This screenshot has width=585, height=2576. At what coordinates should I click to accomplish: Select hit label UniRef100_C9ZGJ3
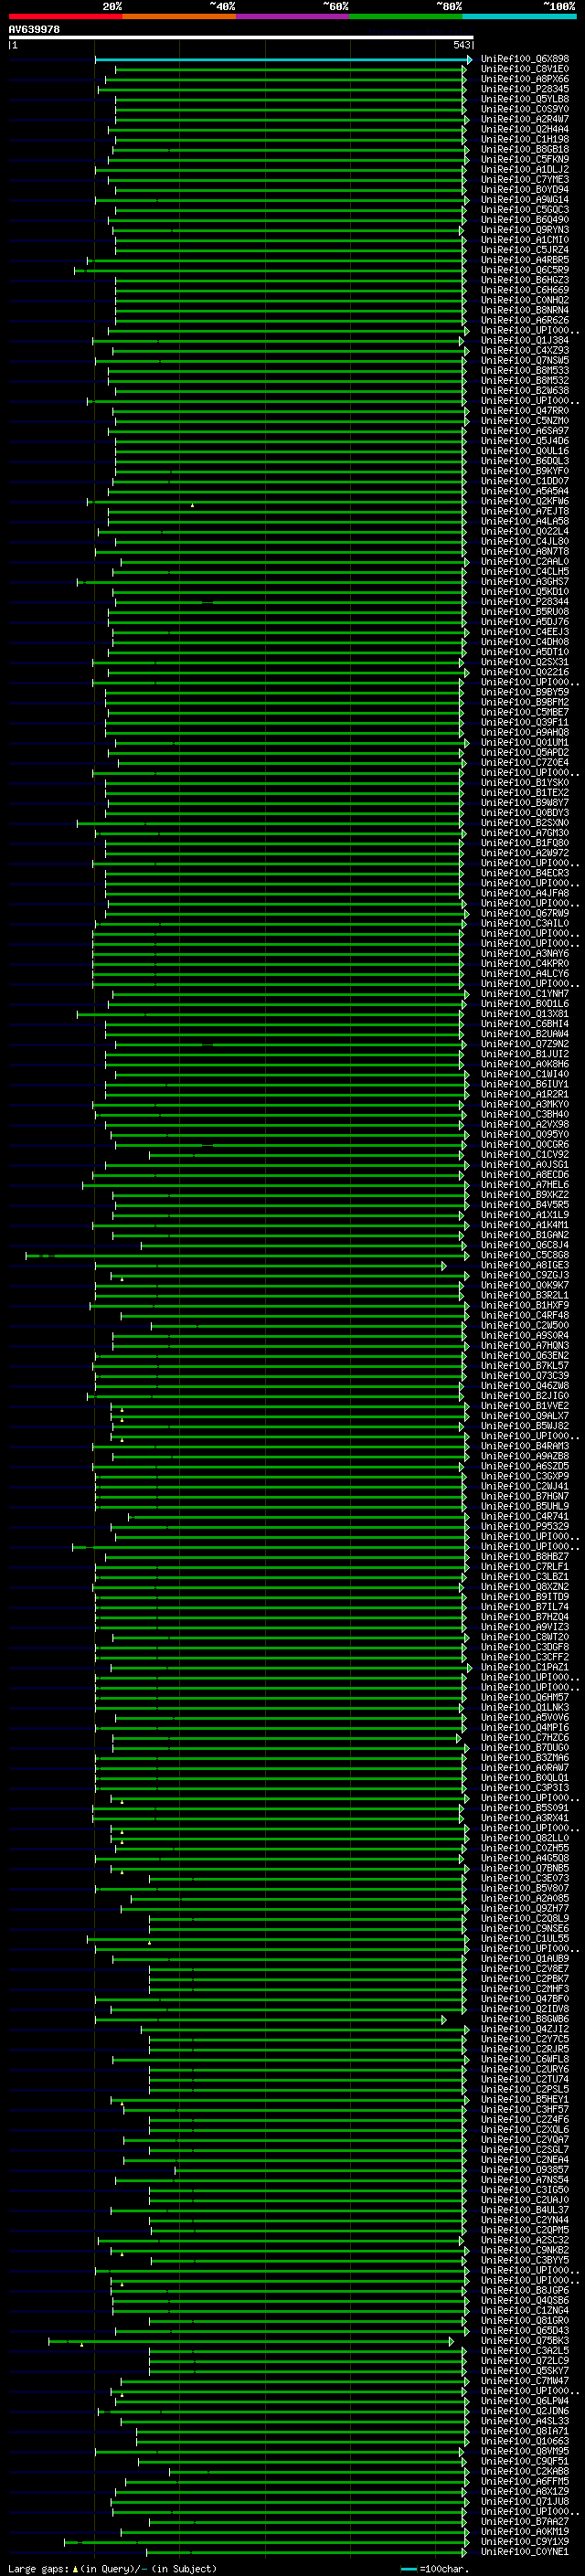(x=525, y=1276)
